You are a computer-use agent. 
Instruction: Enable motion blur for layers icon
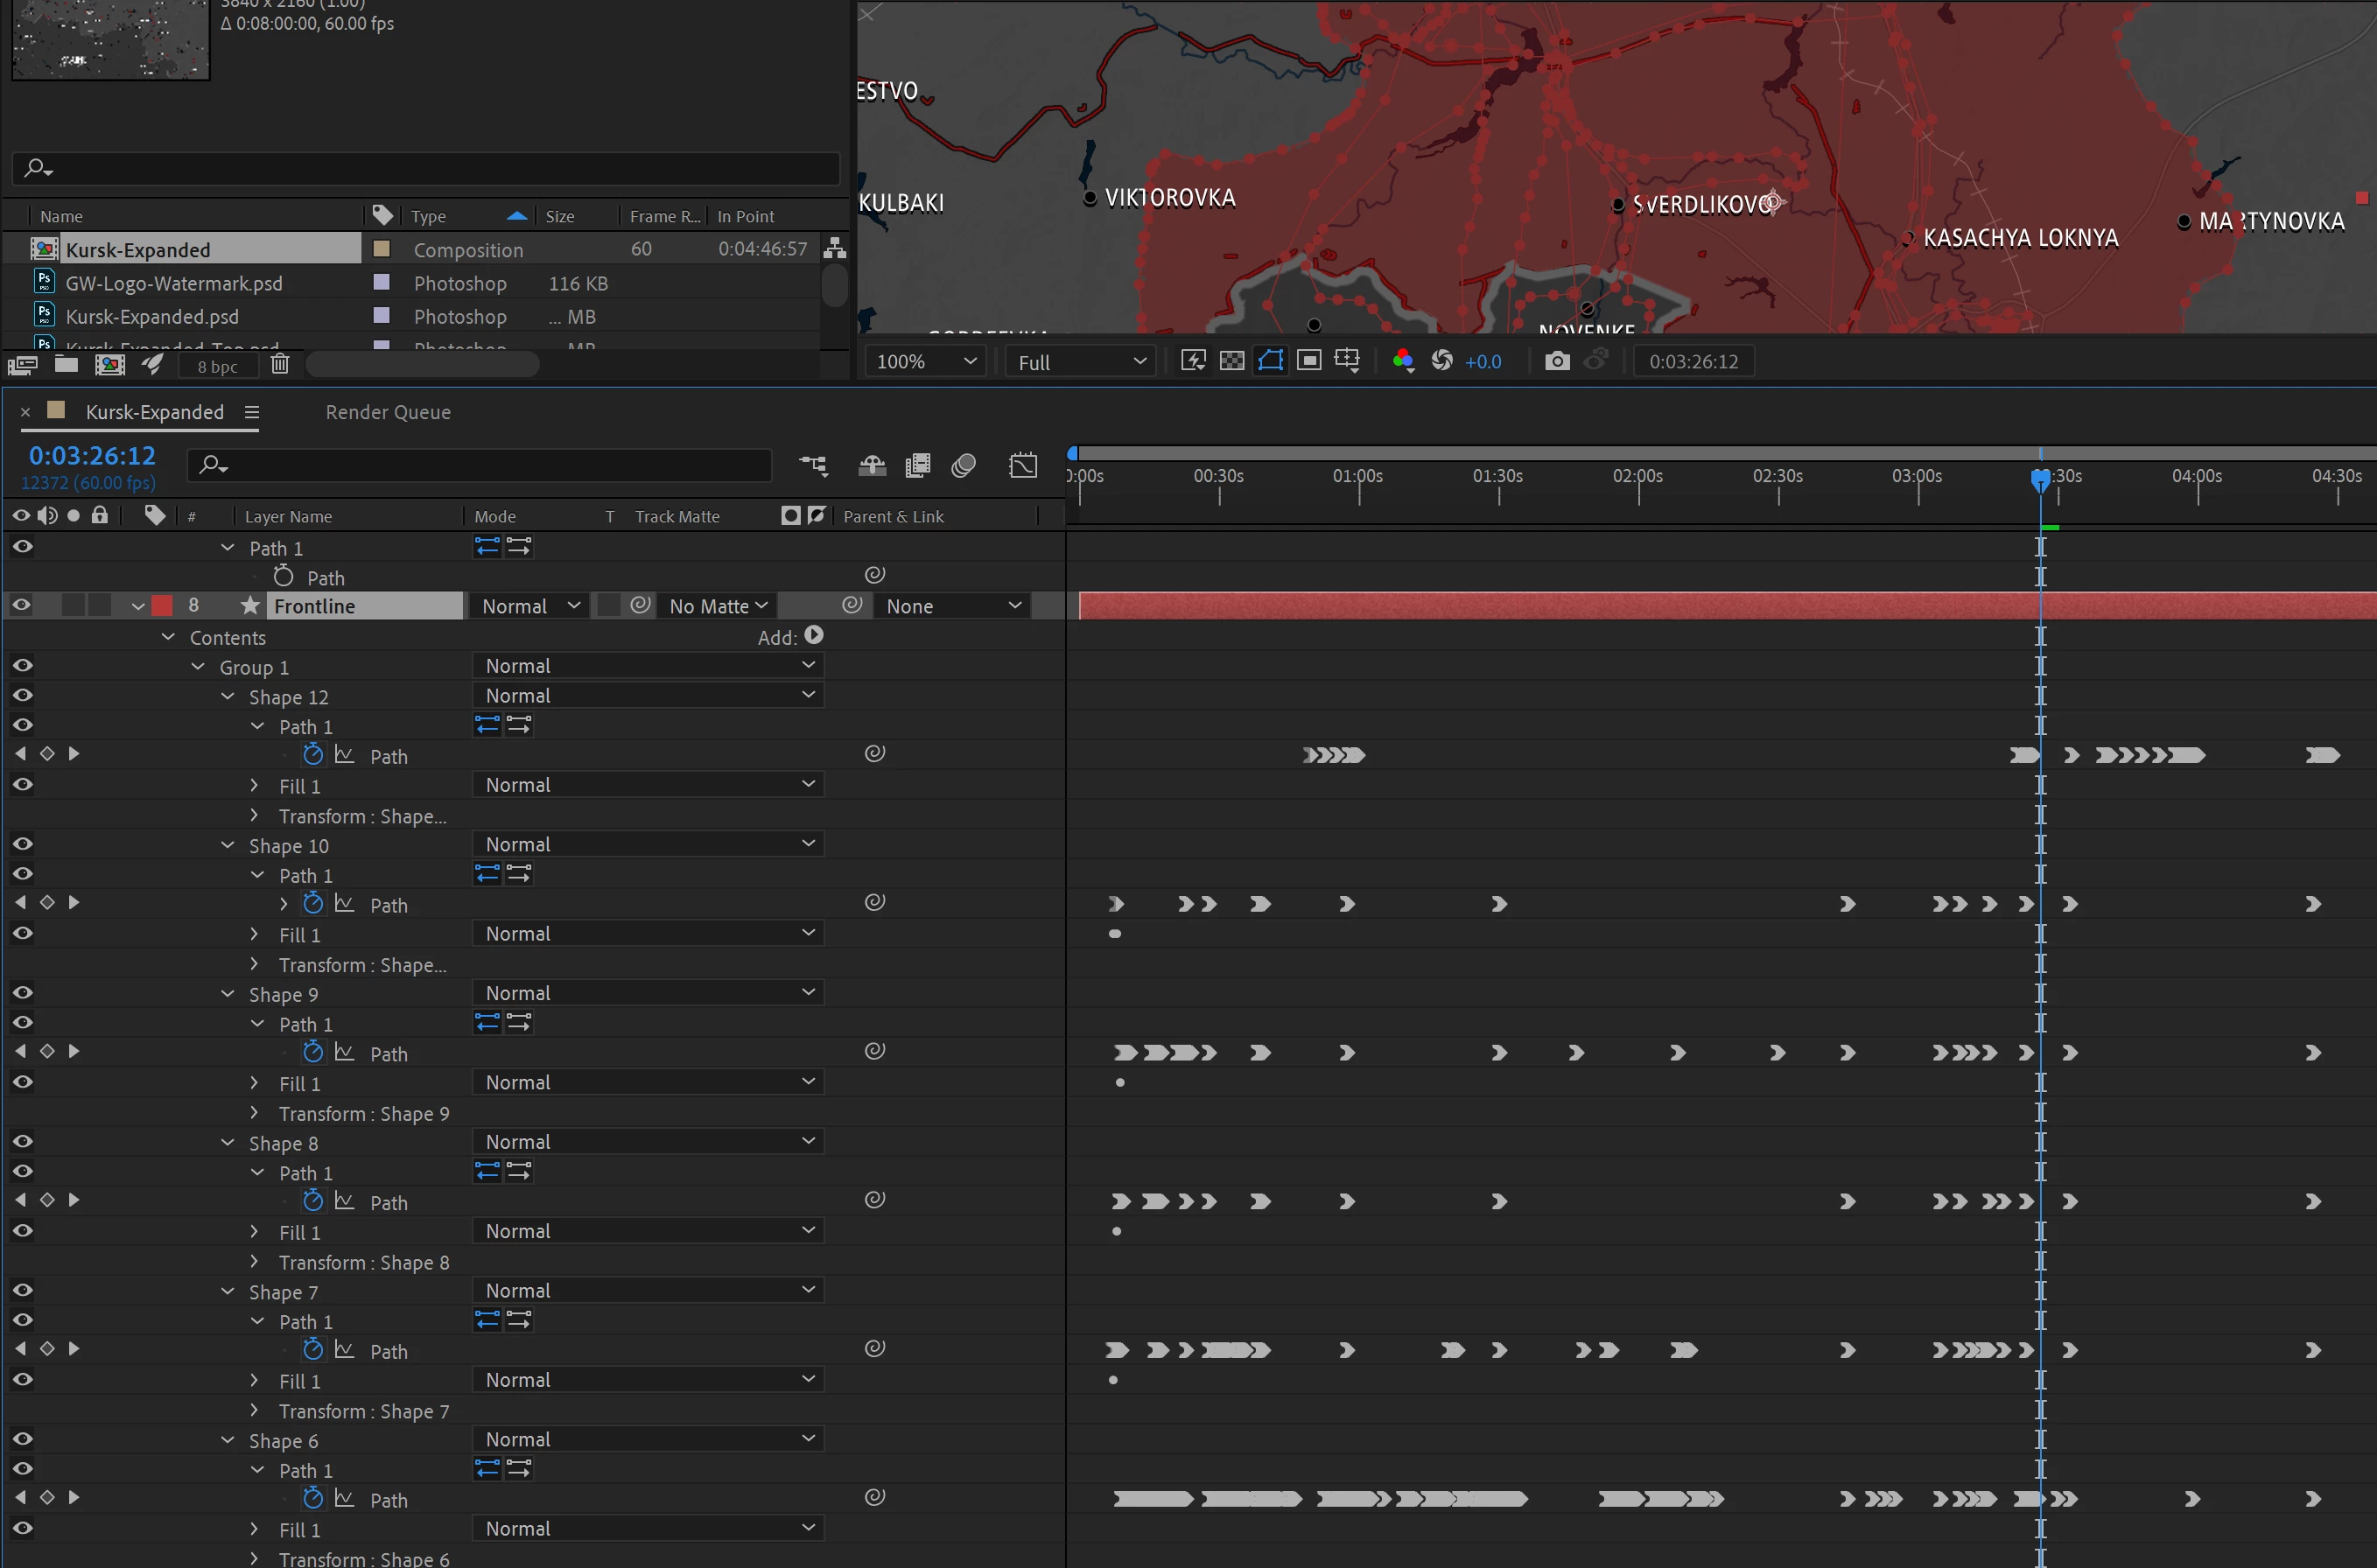click(963, 465)
